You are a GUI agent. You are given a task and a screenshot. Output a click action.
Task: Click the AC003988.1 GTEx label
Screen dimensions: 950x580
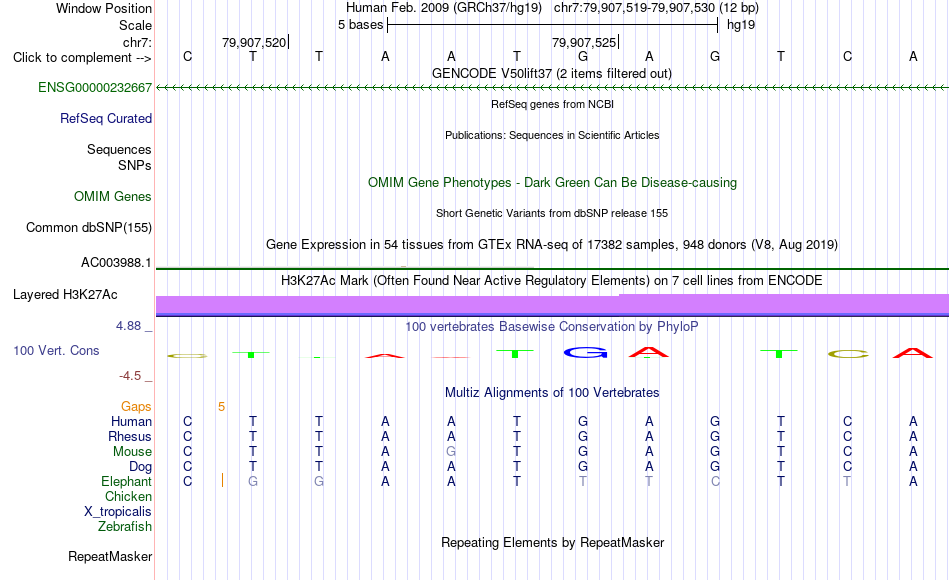(116, 262)
